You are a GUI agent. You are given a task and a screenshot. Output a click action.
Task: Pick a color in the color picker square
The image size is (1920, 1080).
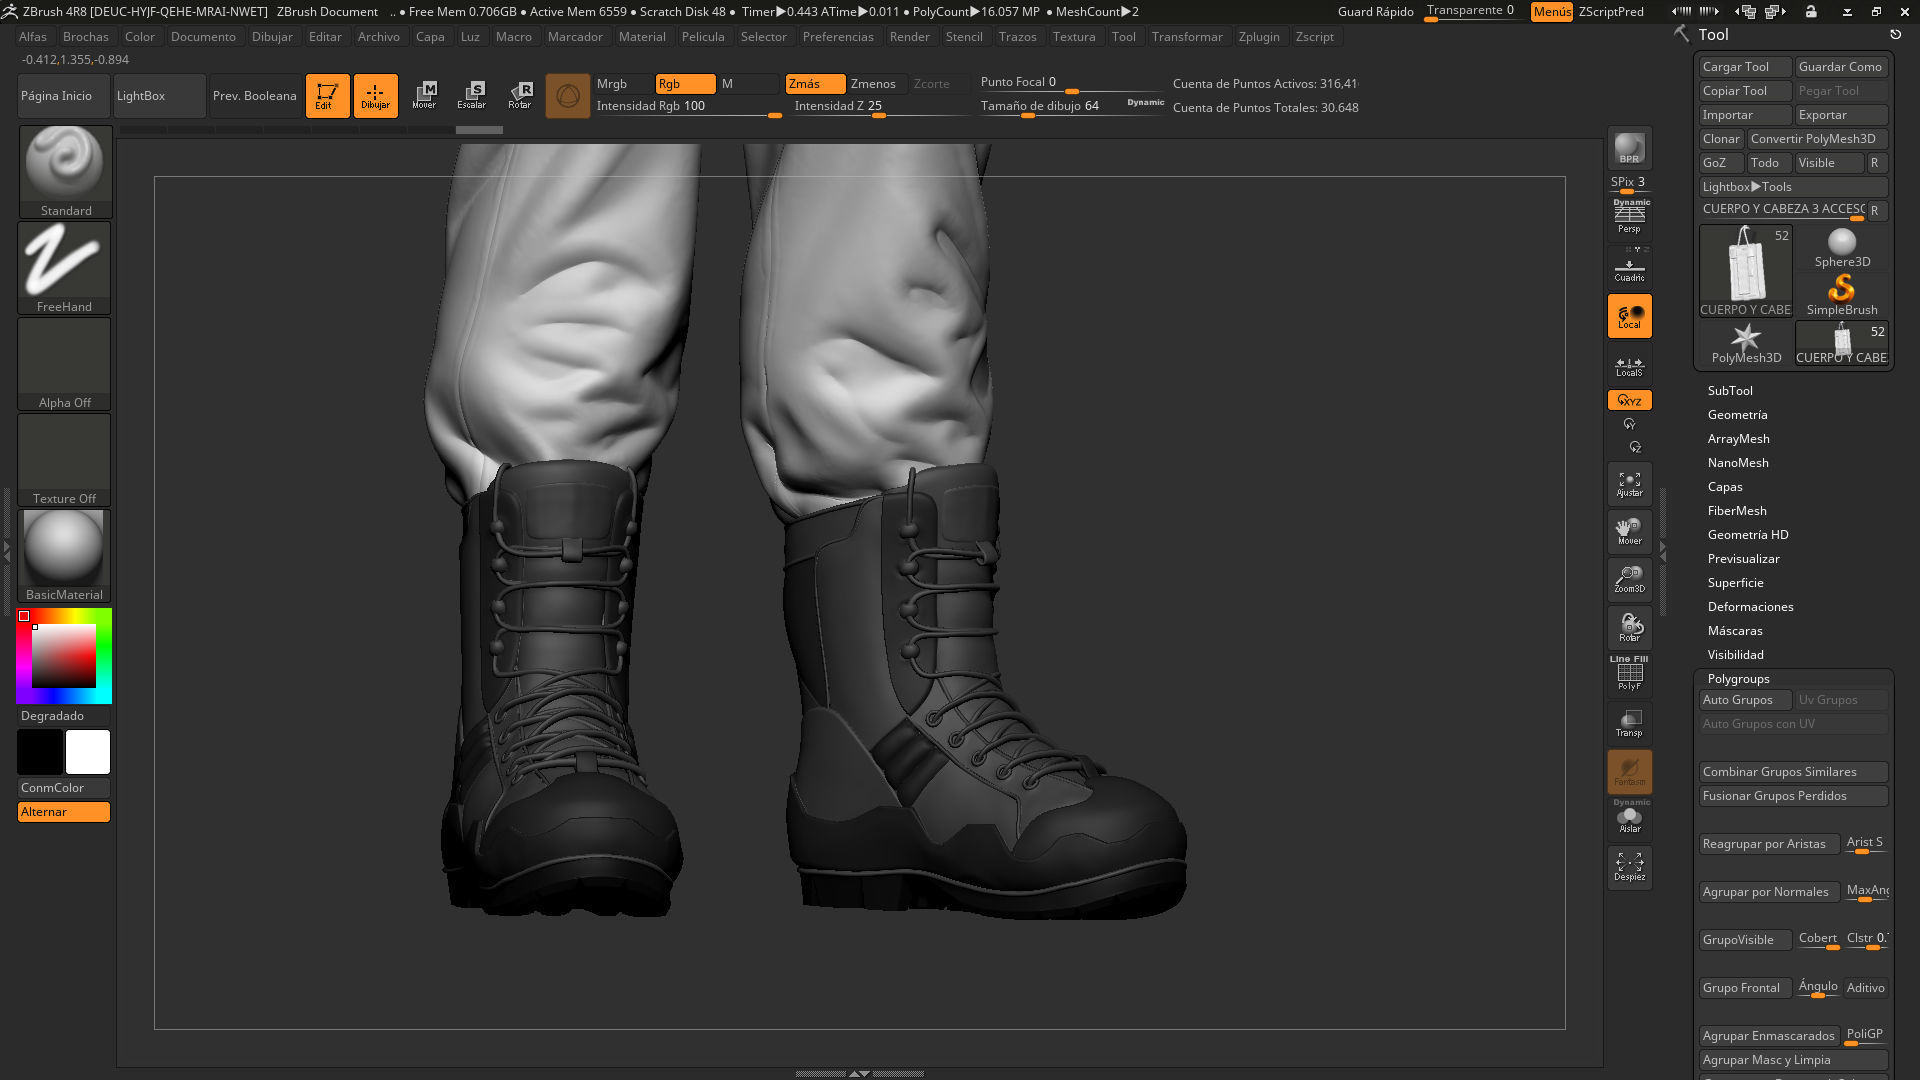tap(64, 656)
